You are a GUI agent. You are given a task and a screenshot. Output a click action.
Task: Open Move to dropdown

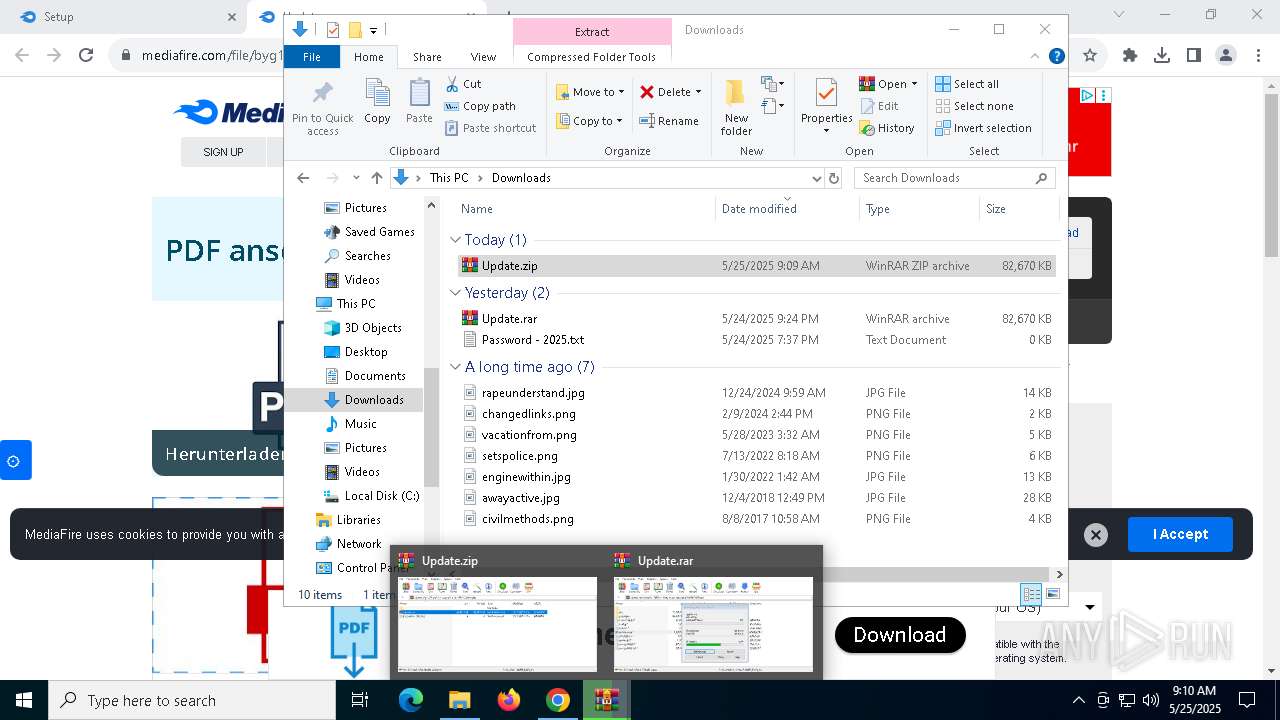pos(590,92)
